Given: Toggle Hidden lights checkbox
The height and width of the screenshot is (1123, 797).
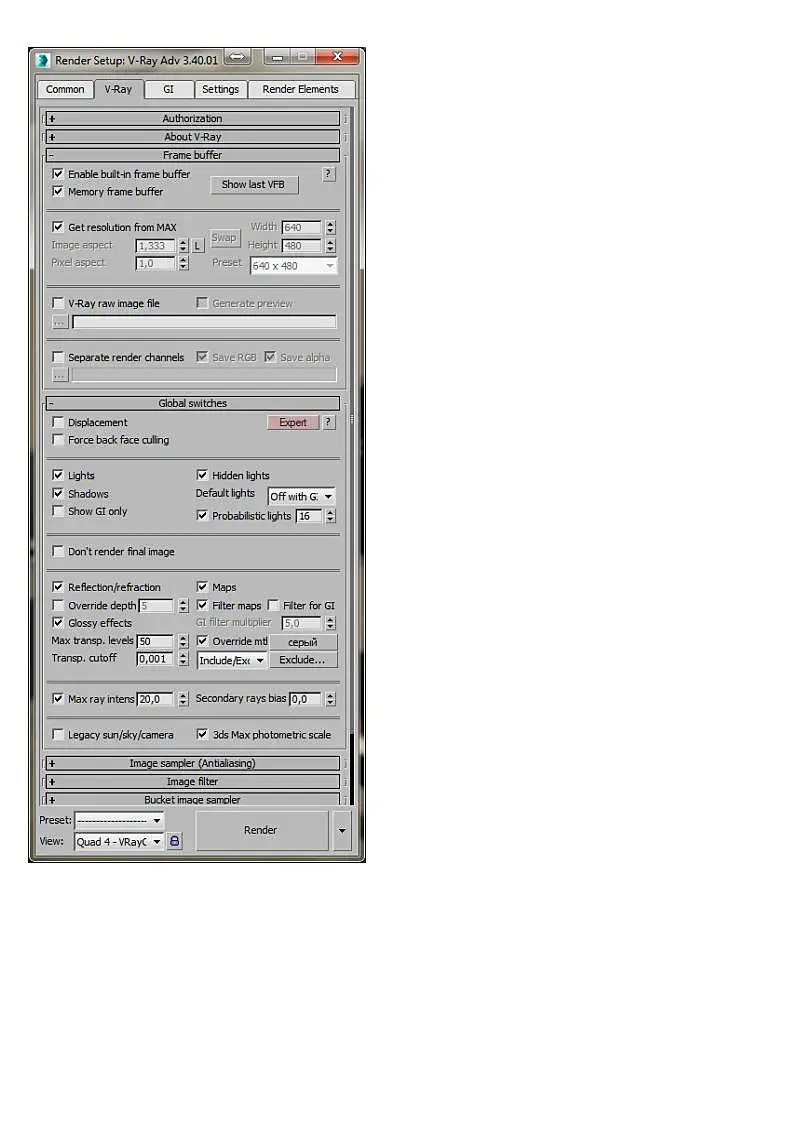Looking at the screenshot, I should [202, 476].
